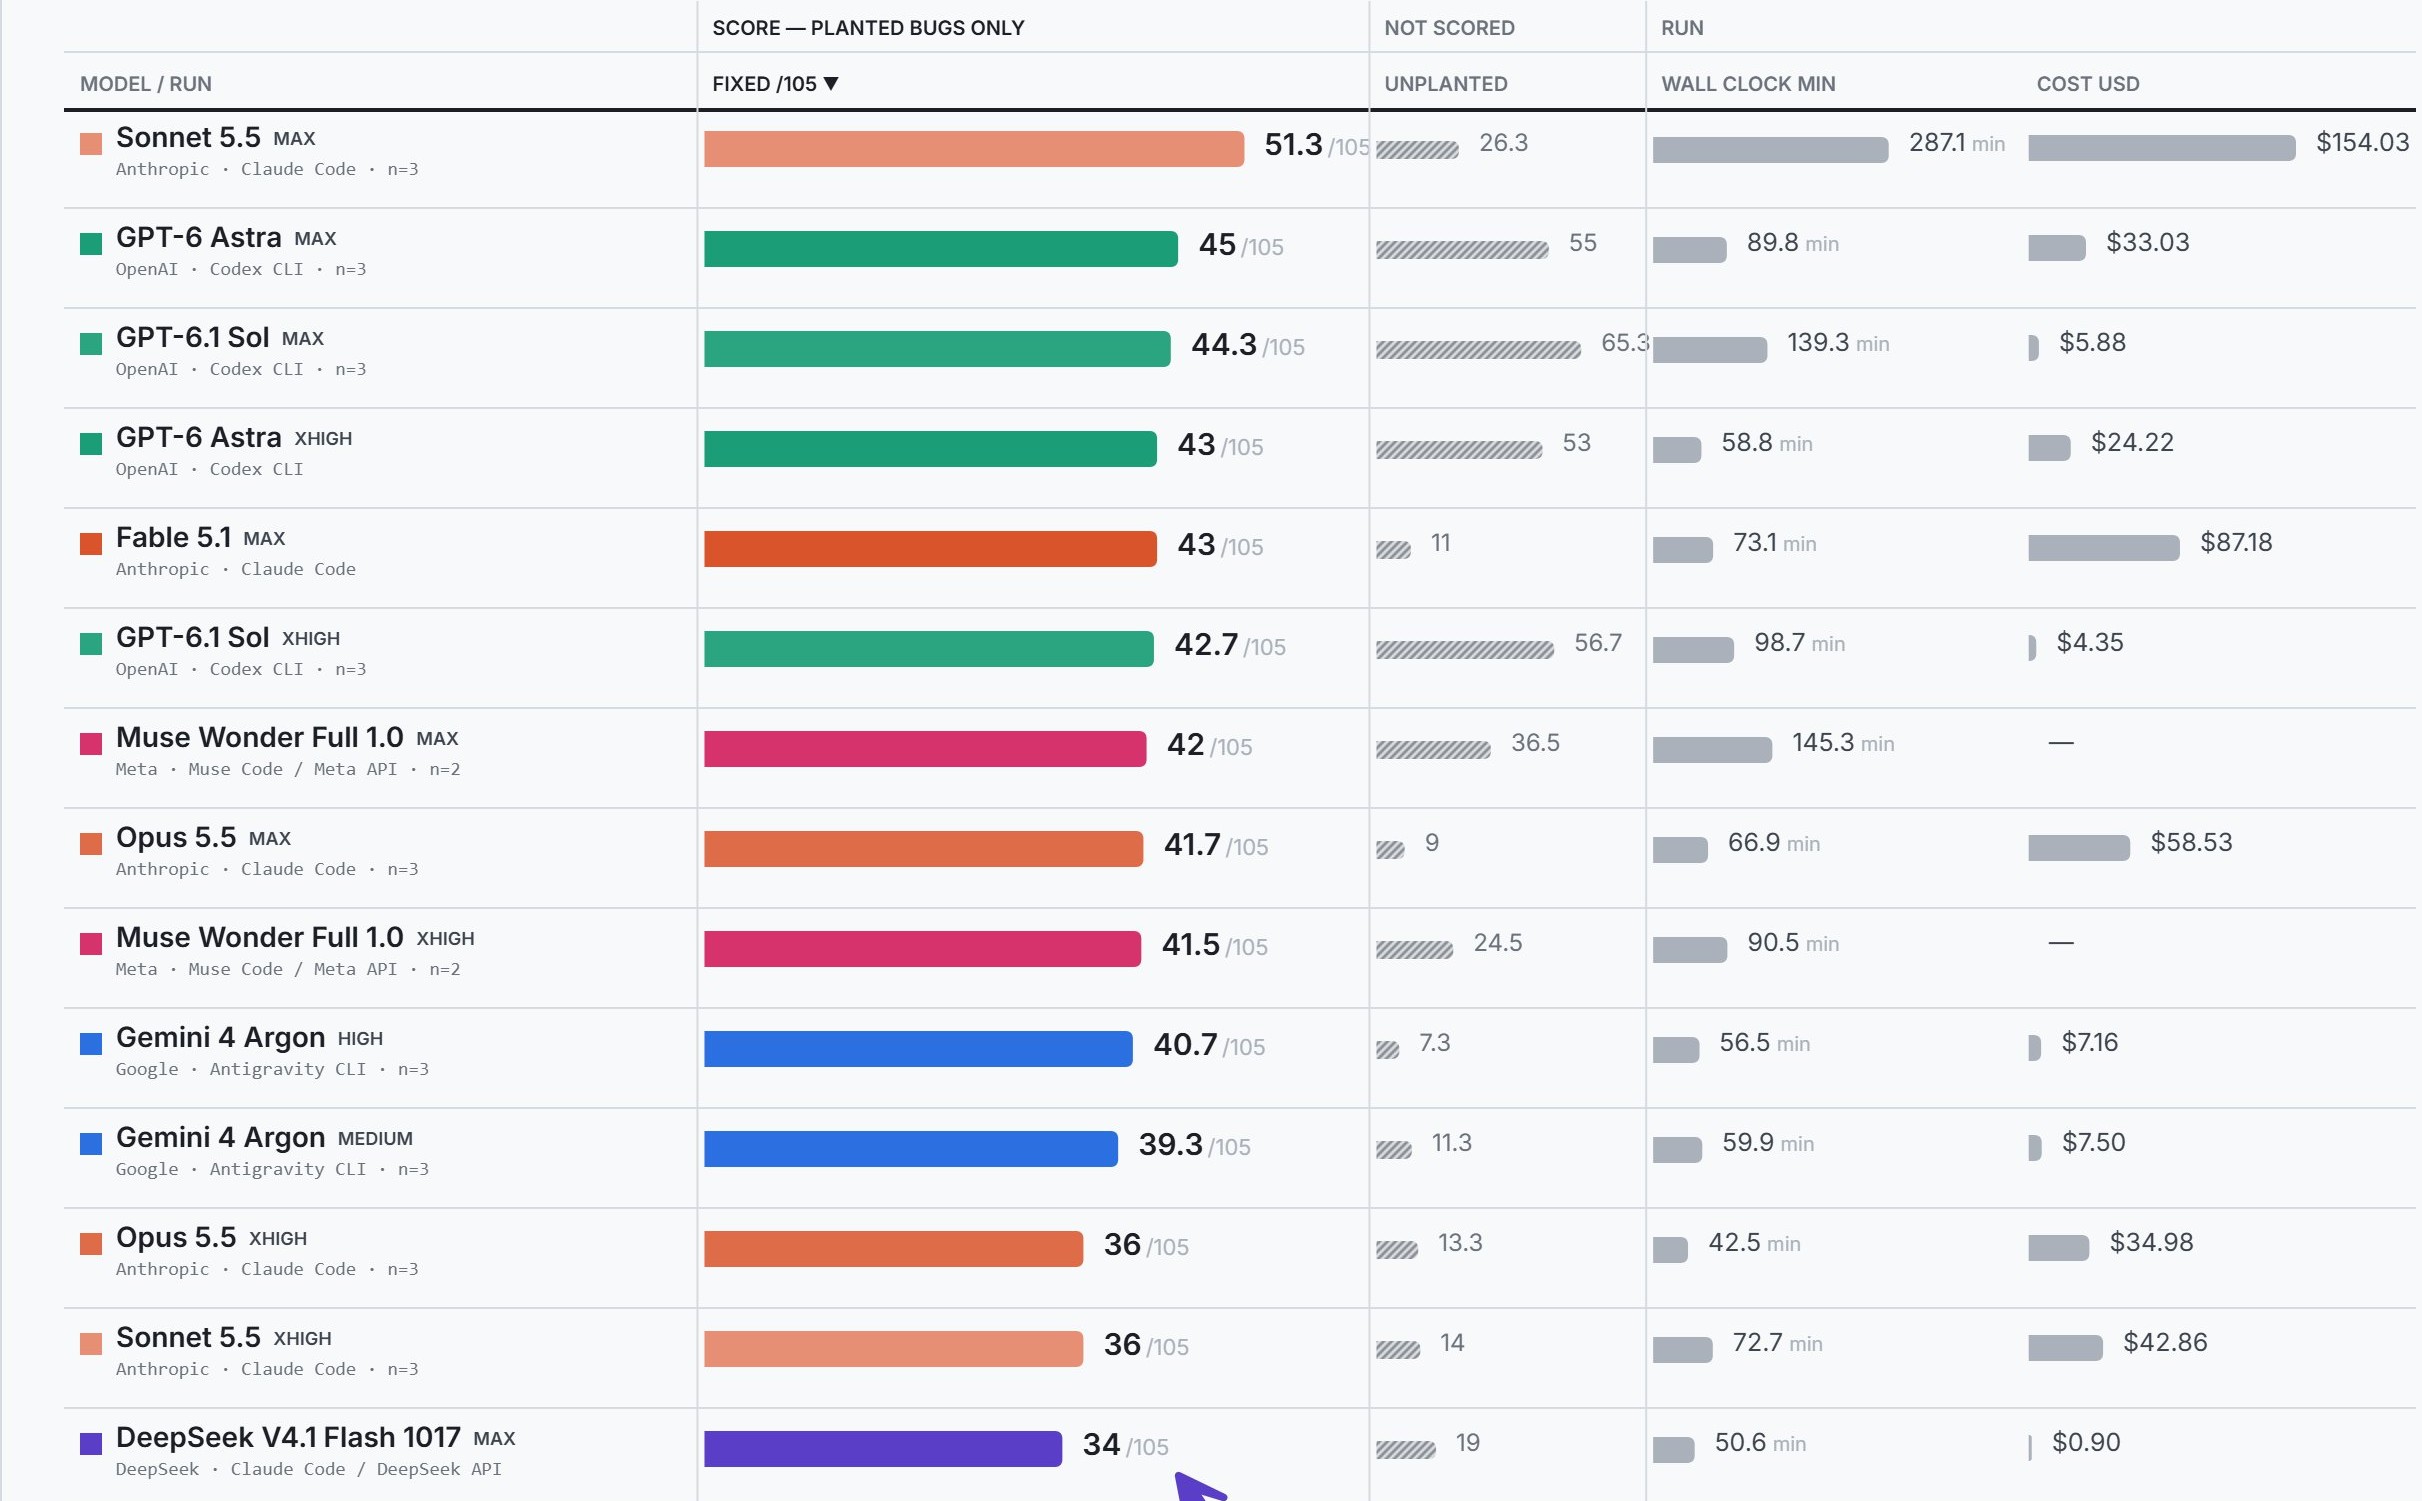This screenshot has width=2422, height=1501.
Task: Sort by the UNPLANTED column header
Action: pos(1446,84)
